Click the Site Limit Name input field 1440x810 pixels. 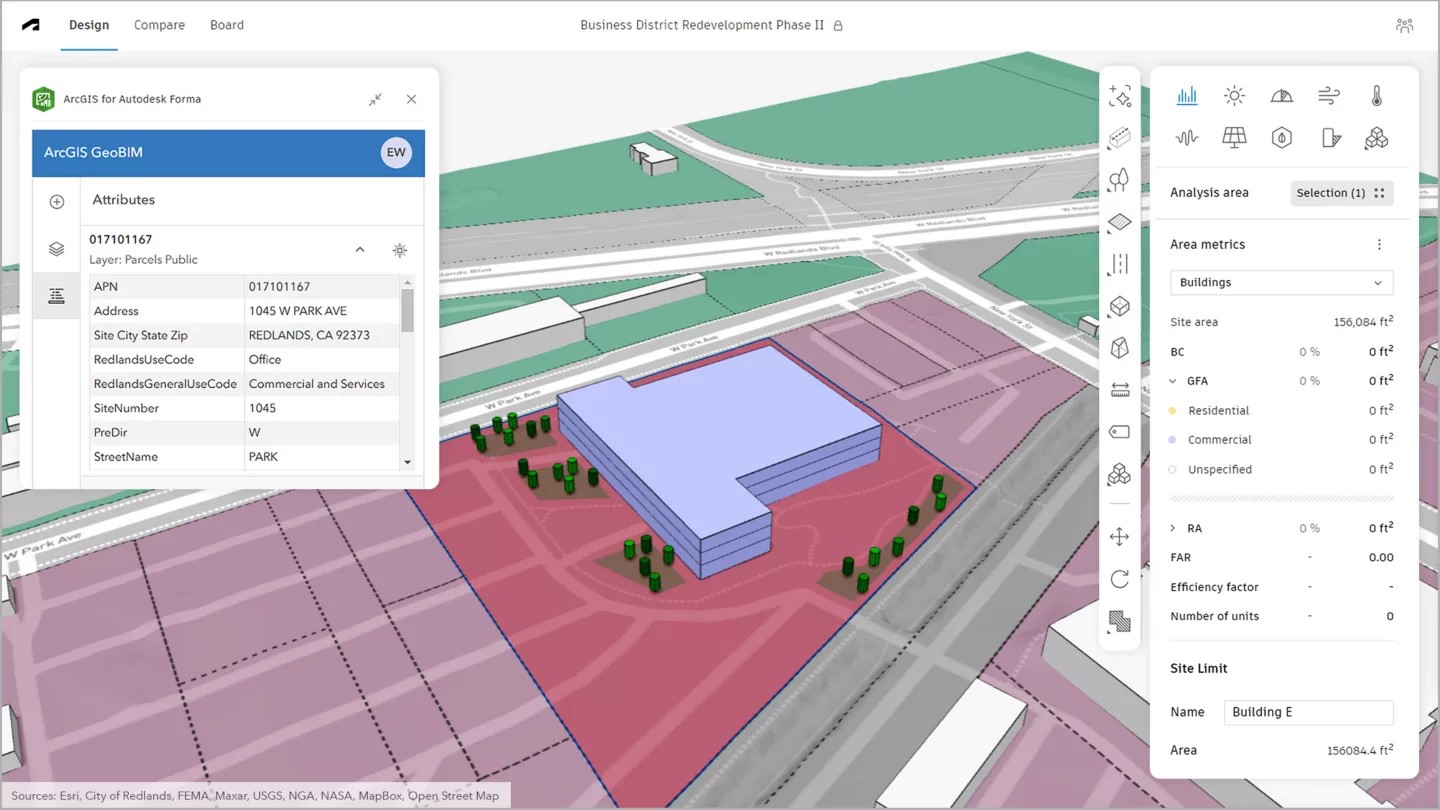(1308, 712)
